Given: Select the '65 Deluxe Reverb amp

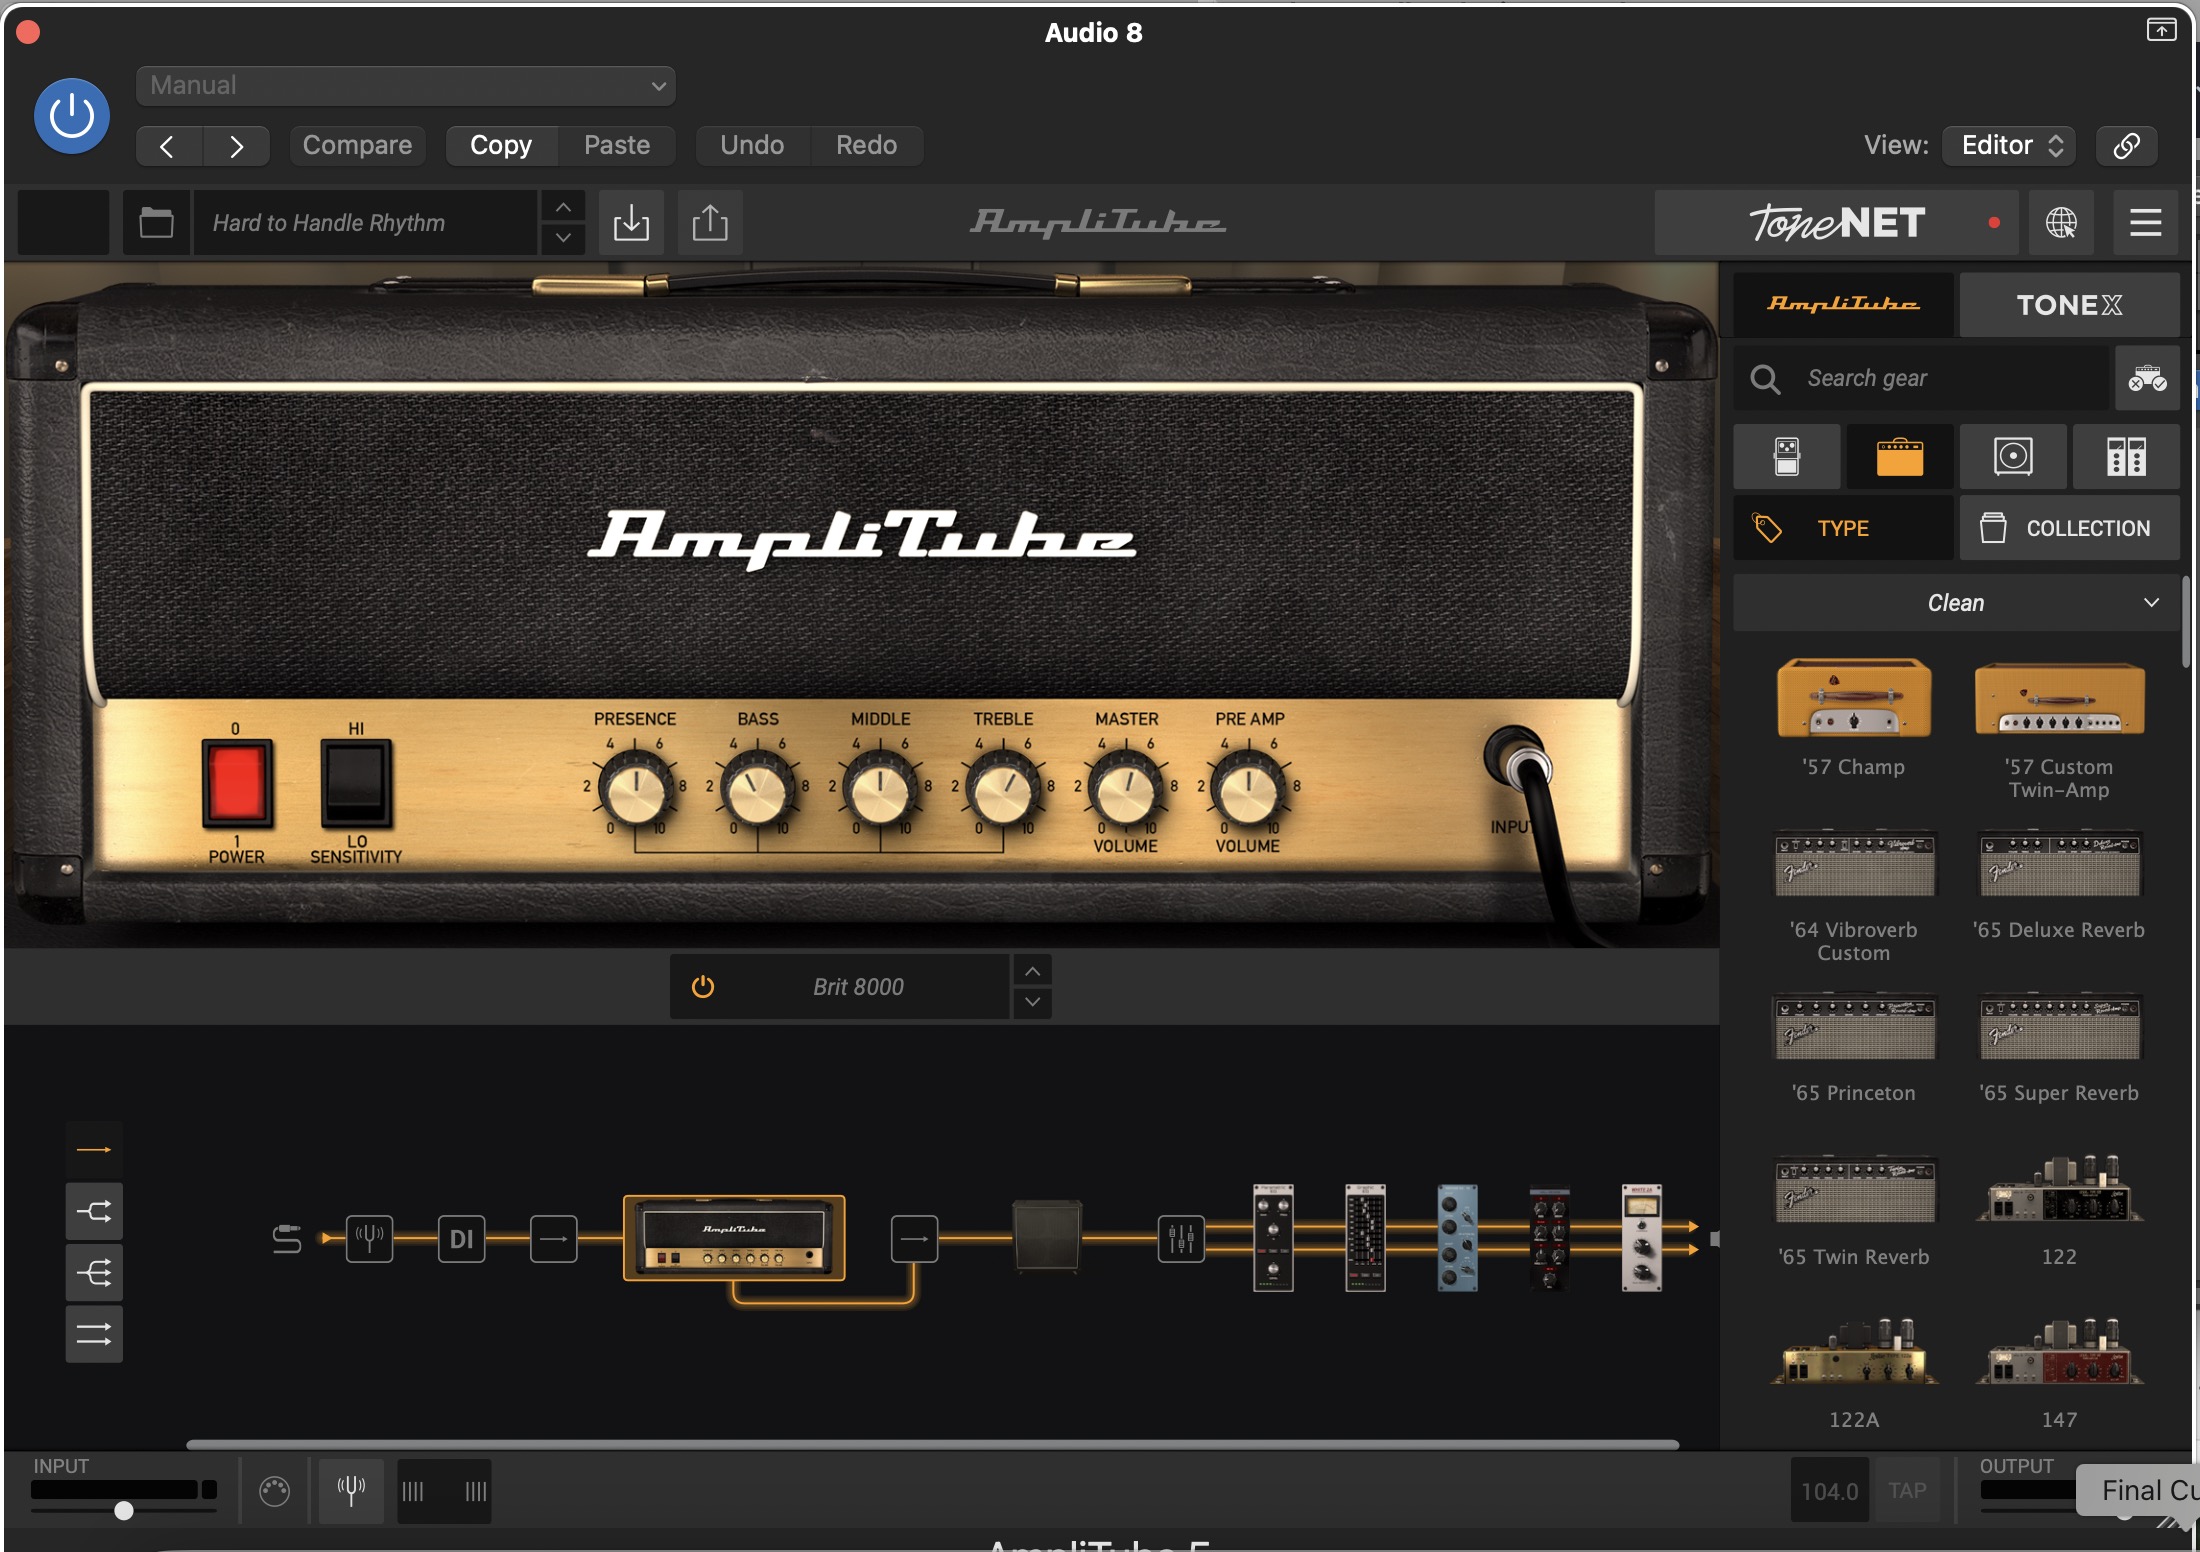Looking at the screenshot, I should (2059, 885).
